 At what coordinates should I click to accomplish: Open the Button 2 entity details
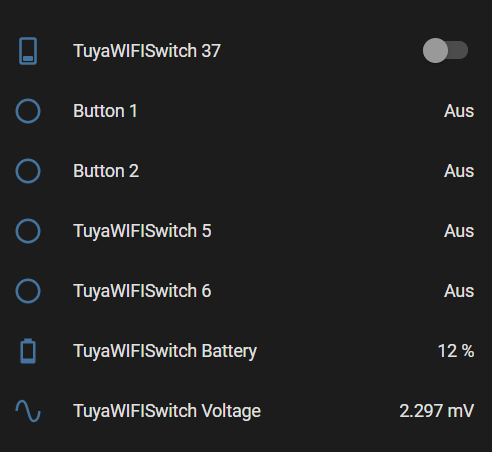106,171
